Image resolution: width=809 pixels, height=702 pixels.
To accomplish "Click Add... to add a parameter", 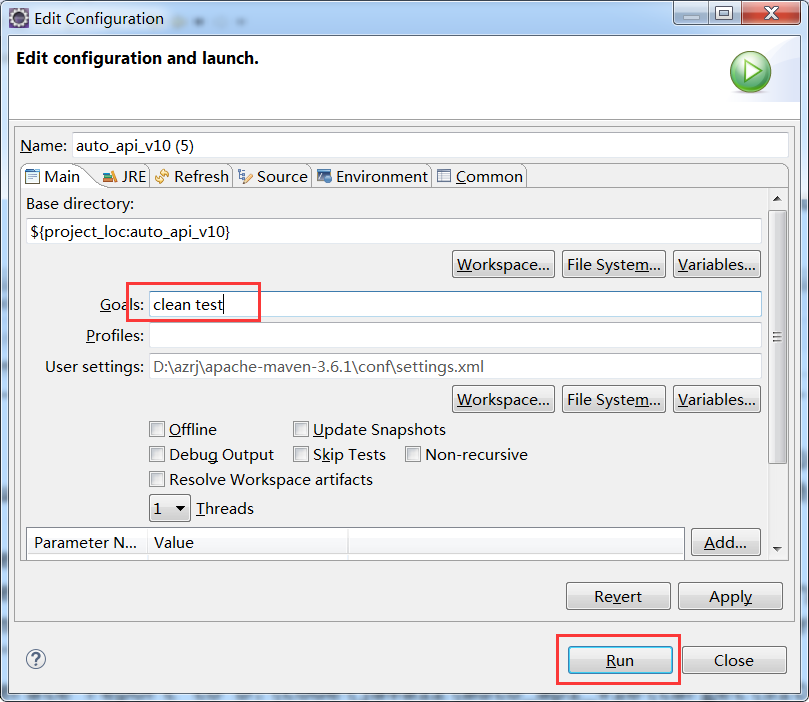I will tap(725, 542).
